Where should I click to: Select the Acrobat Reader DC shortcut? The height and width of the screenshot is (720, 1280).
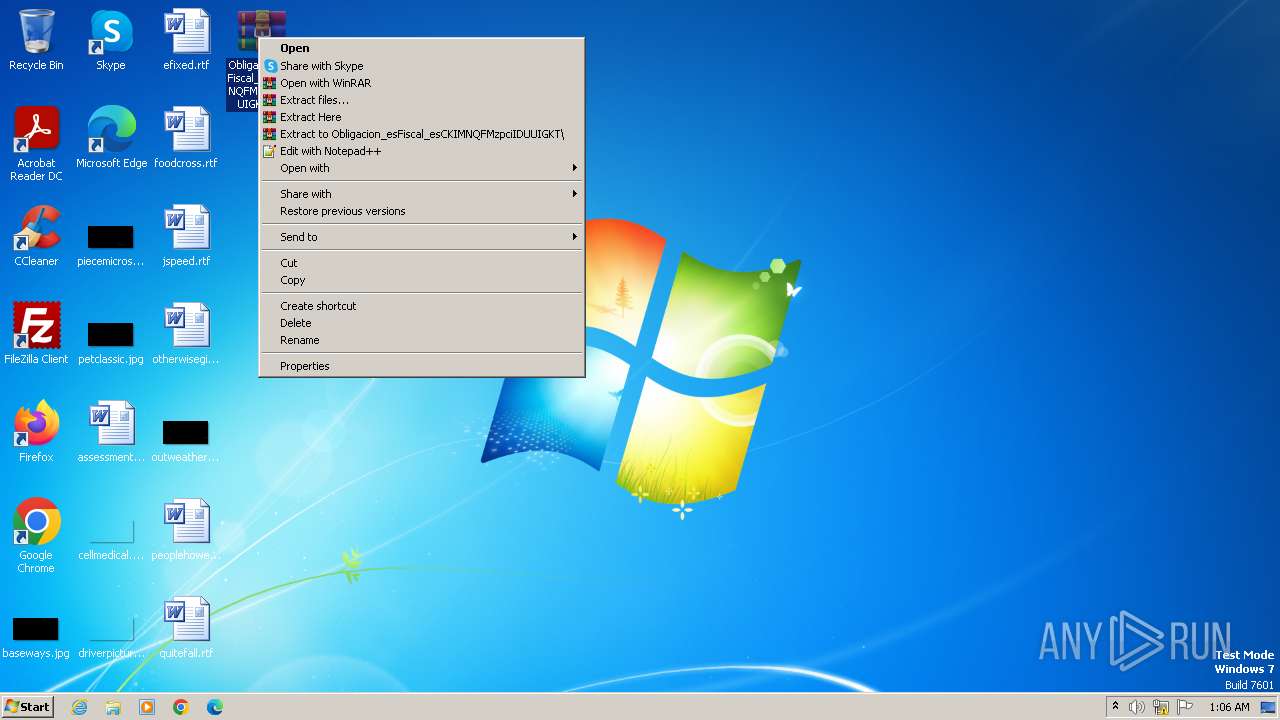coord(36,144)
